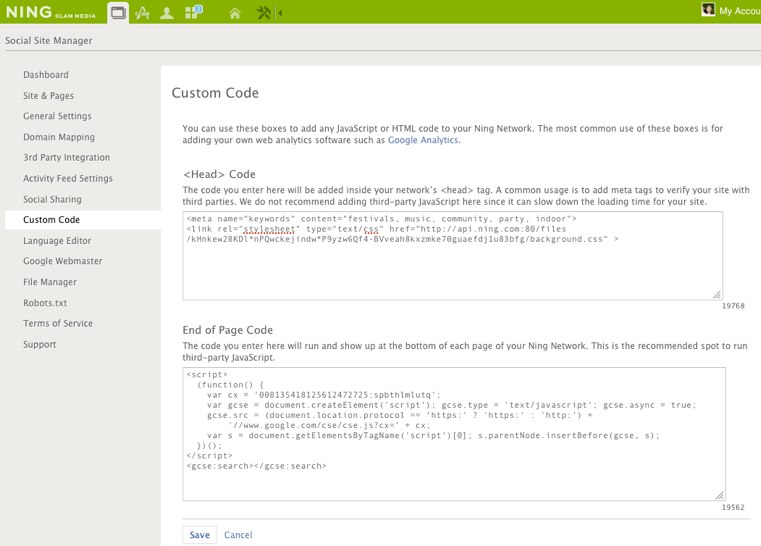Go to Social Sharing settings
The width and height of the screenshot is (761, 546).
click(52, 199)
